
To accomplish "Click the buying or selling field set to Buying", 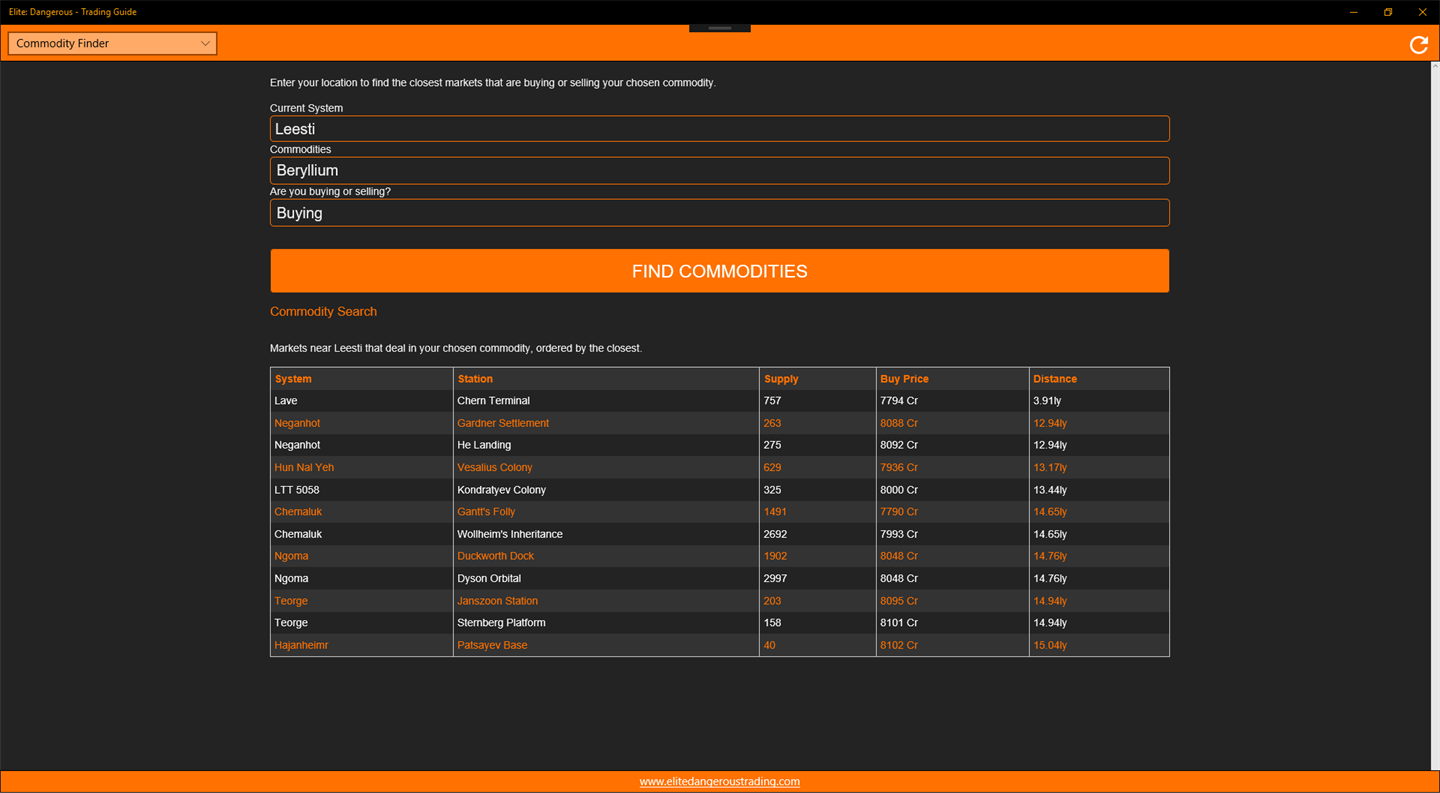I will (719, 212).
